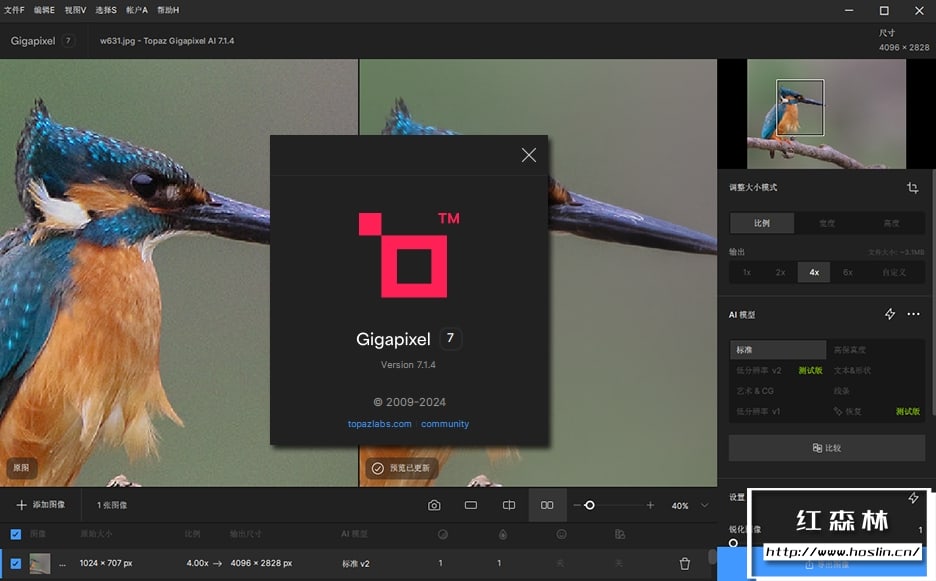Minimize the Gigapixel window
The height and width of the screenshot is (581, 936).
[x=849, y=11]
